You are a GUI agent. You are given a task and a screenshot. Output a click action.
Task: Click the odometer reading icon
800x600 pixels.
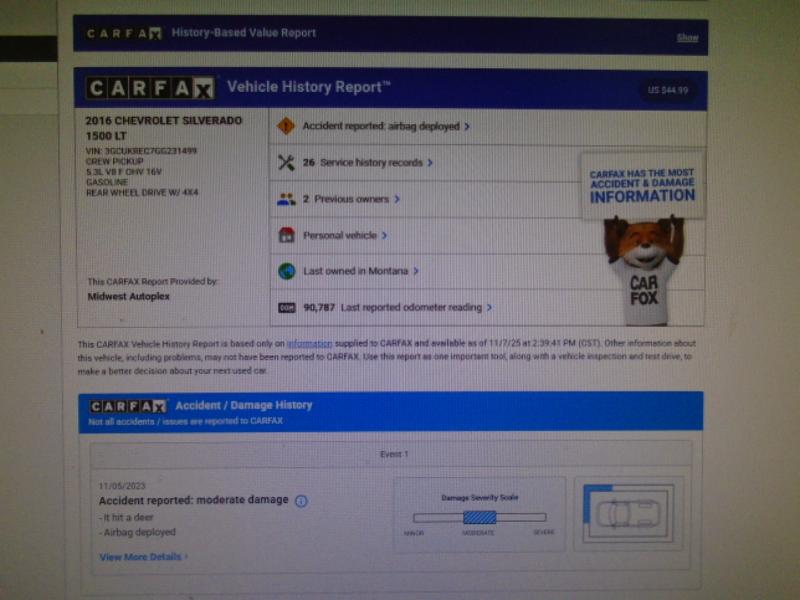(x=286, y=308)
